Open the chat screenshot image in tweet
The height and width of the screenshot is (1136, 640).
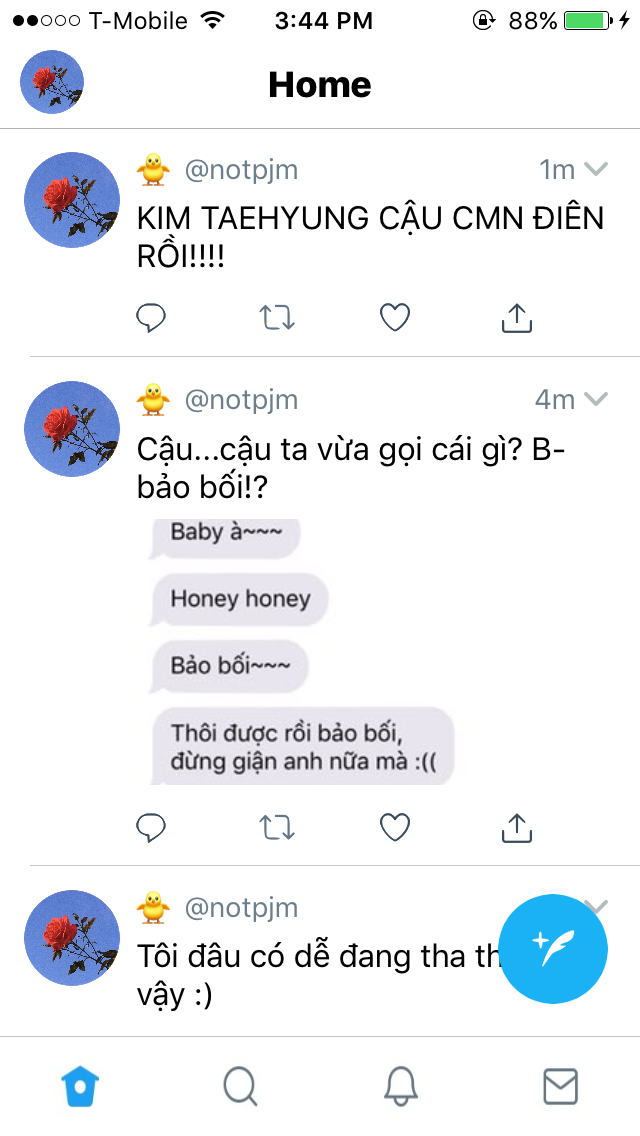coord(300,652)
